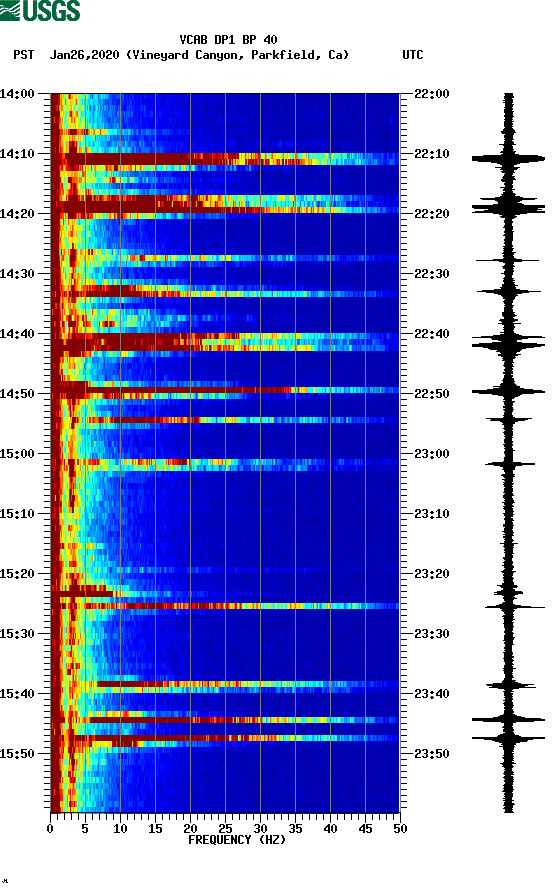
Task: Click the spectrogram event band before 15:40
Action: coord(225,687)
